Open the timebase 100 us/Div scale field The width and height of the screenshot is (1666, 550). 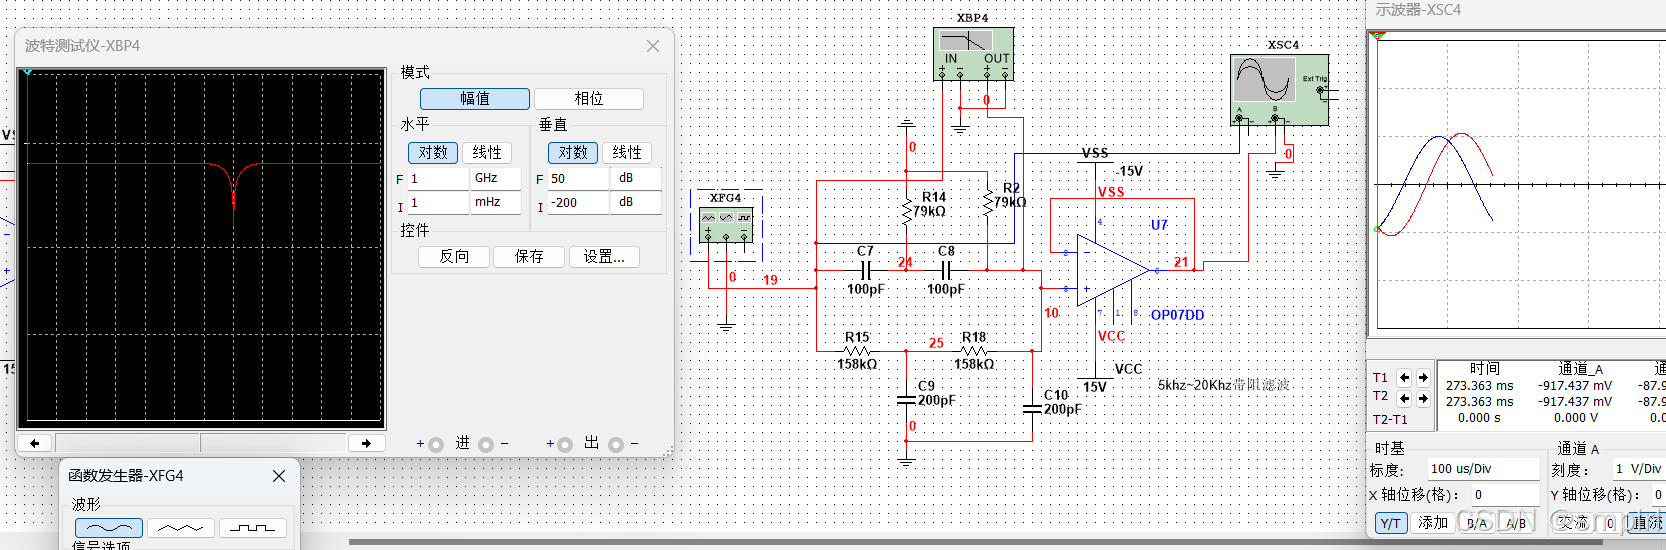coord(1482,468)
